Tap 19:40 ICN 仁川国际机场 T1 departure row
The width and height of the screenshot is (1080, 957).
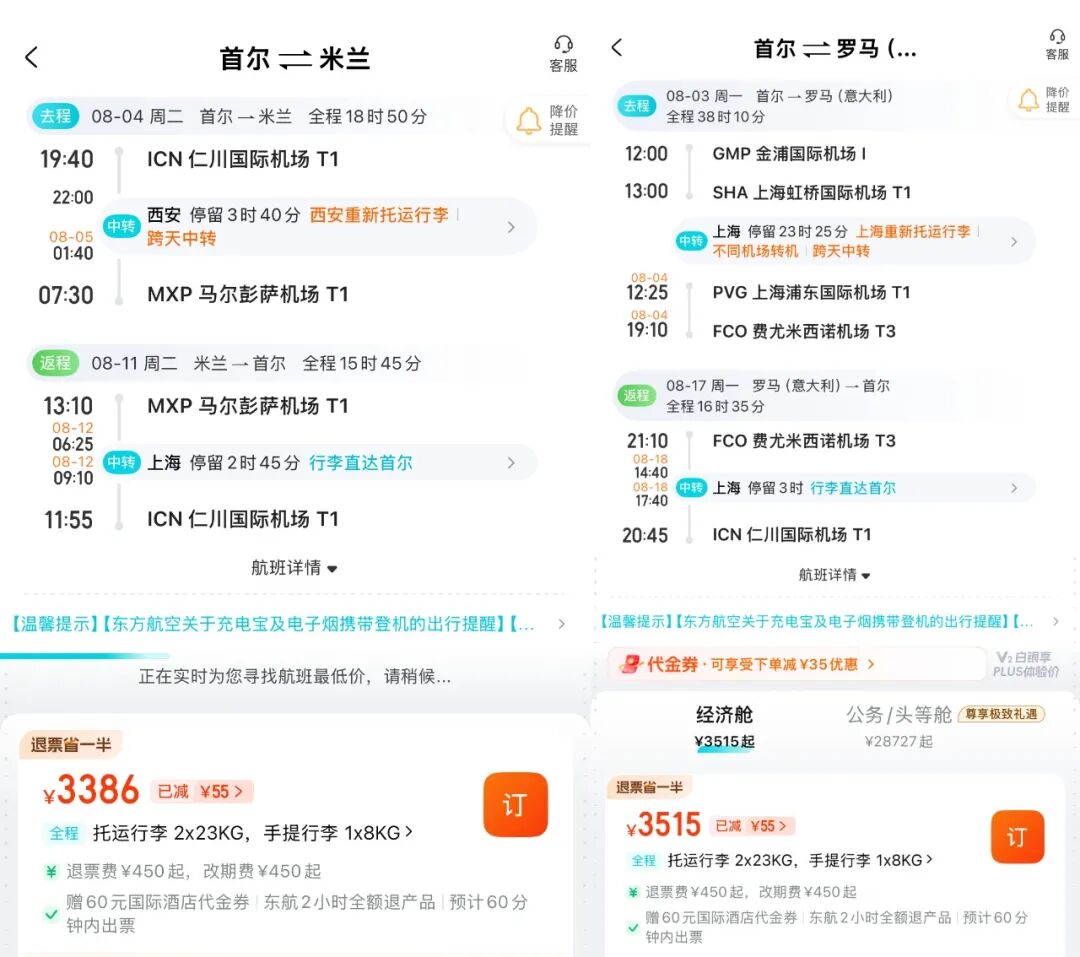[189, 159]
